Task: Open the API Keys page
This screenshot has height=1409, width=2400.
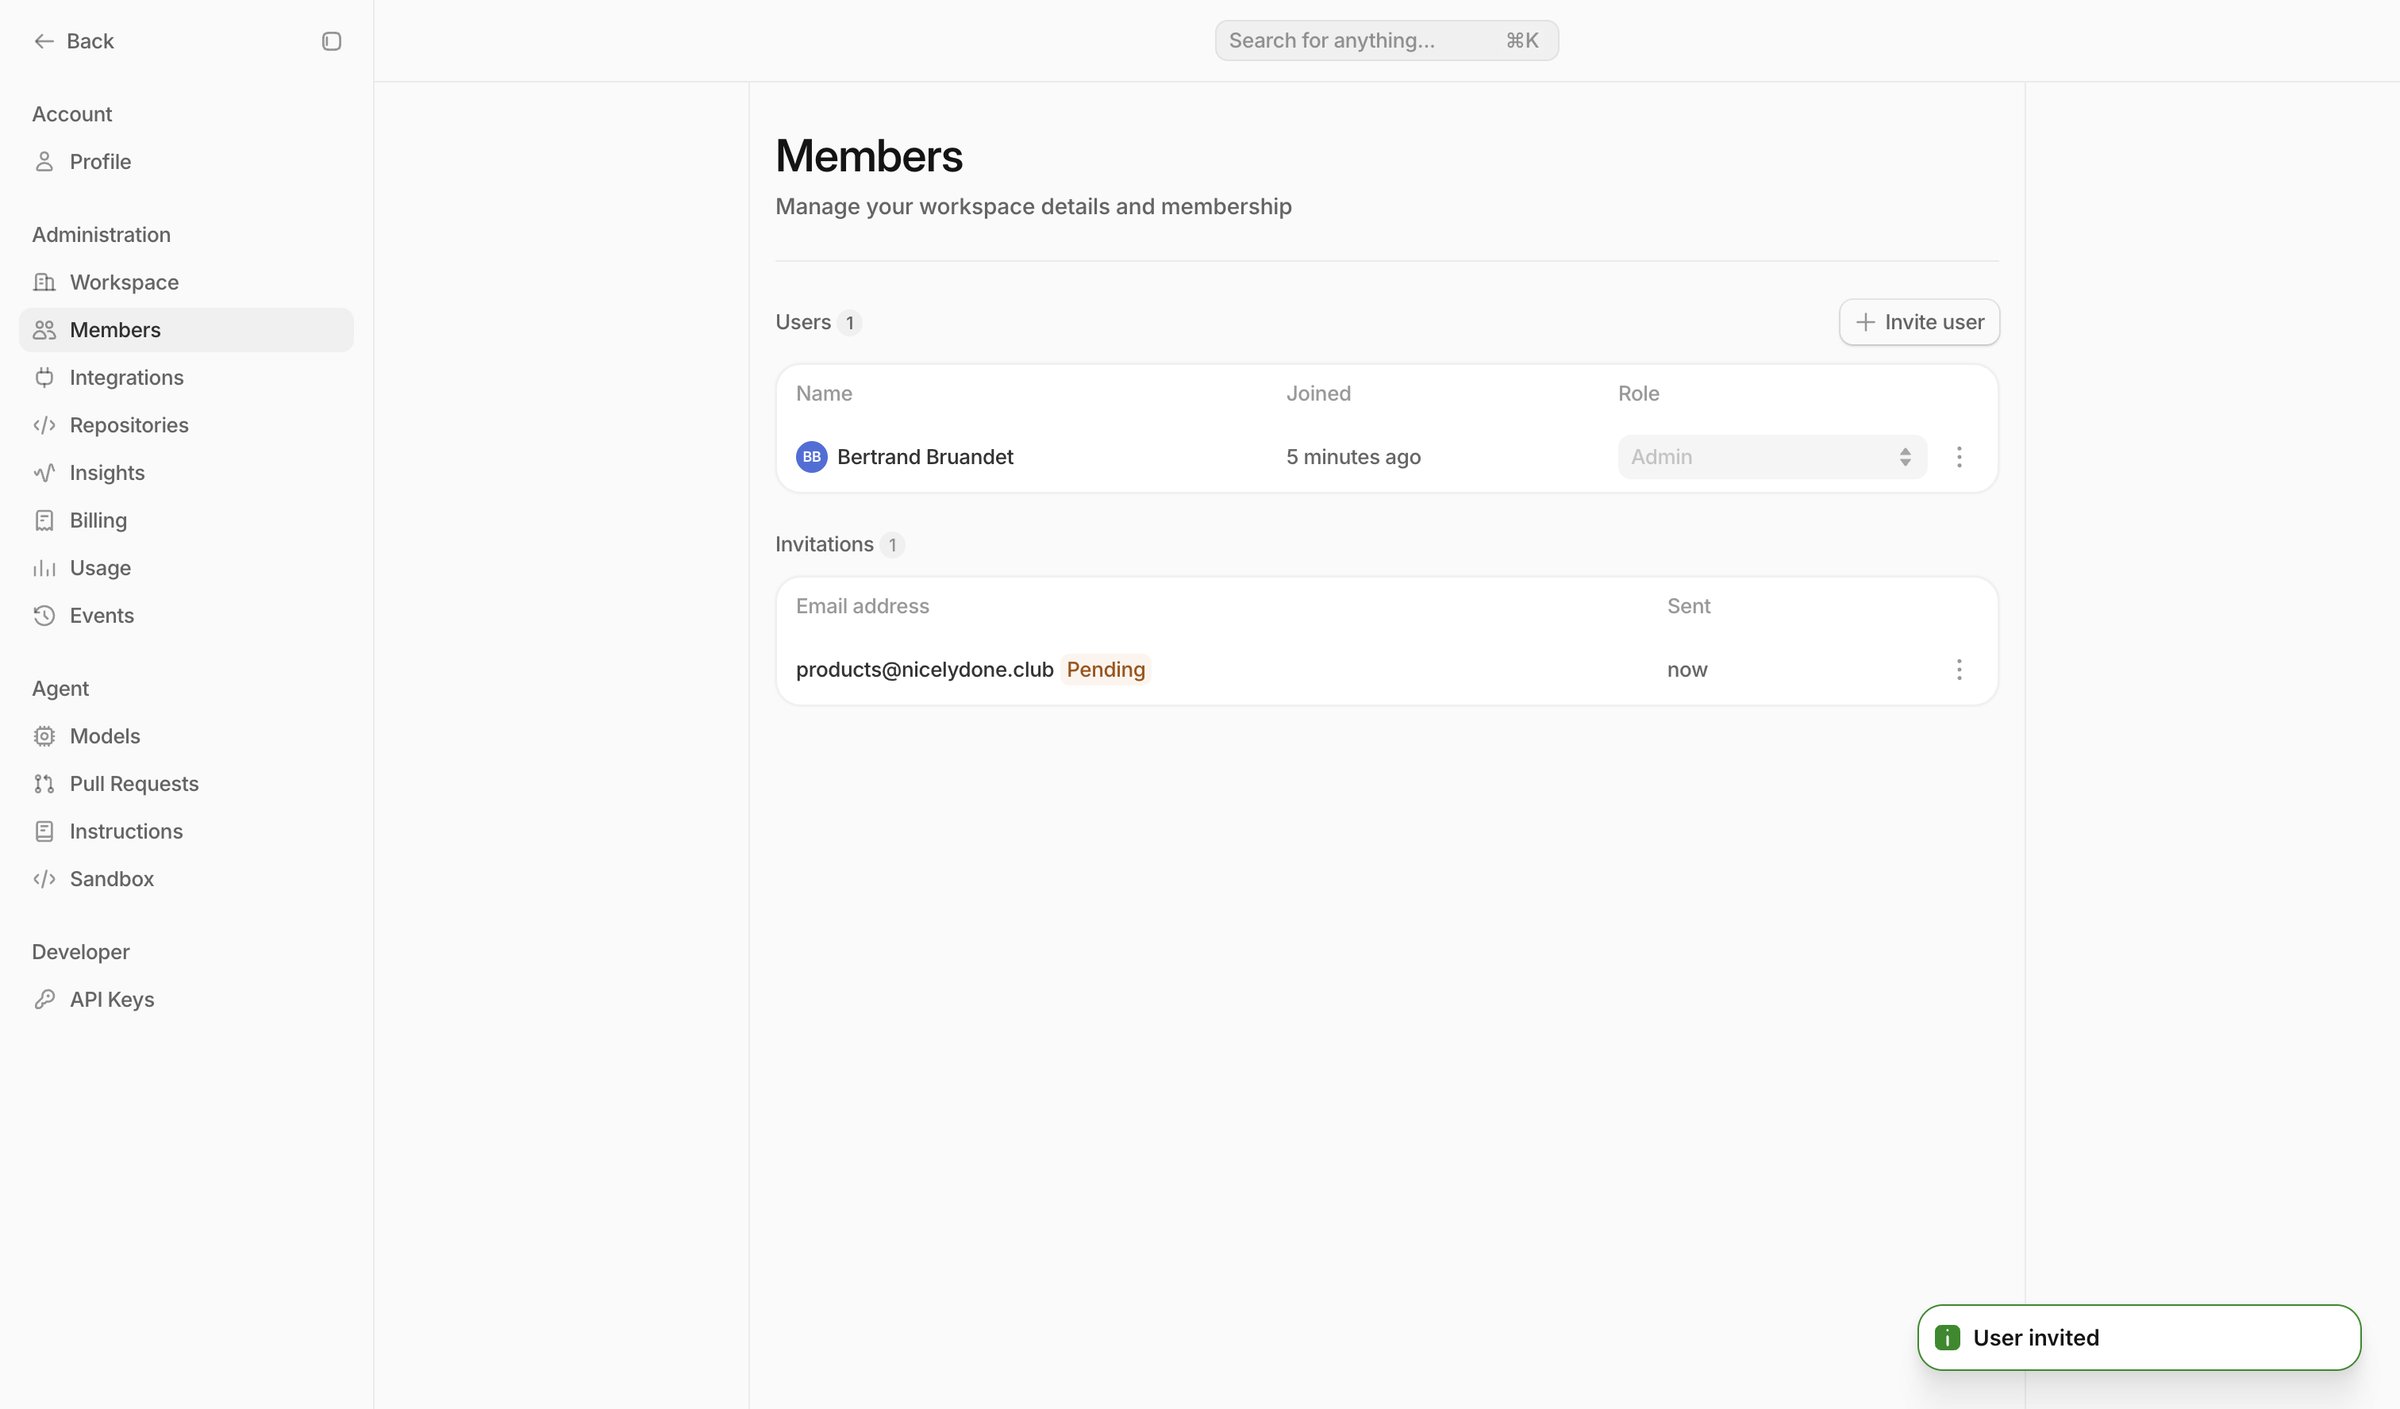Action: point(186,1000)
